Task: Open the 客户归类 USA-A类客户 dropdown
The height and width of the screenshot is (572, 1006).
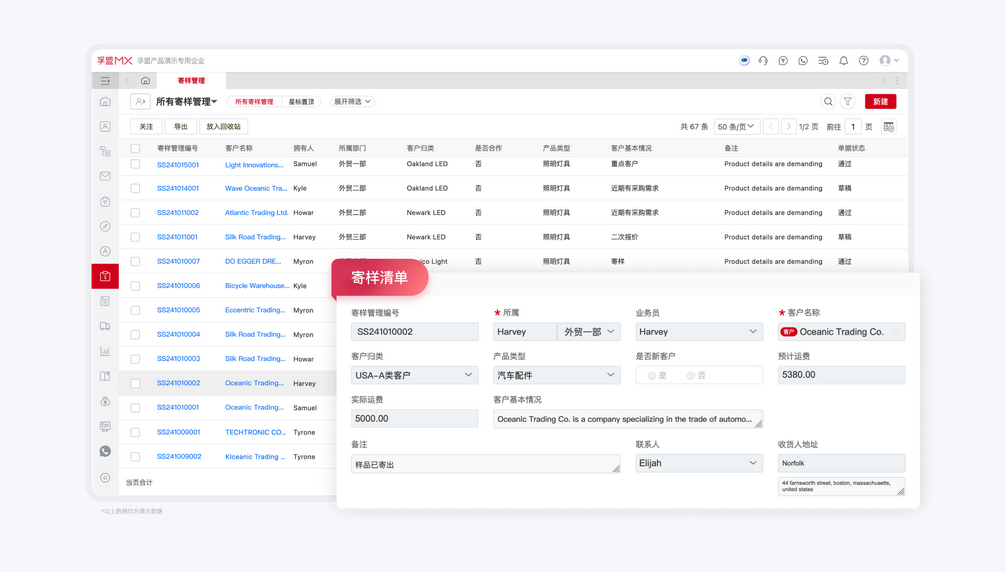Action: [x=414, y=375]
